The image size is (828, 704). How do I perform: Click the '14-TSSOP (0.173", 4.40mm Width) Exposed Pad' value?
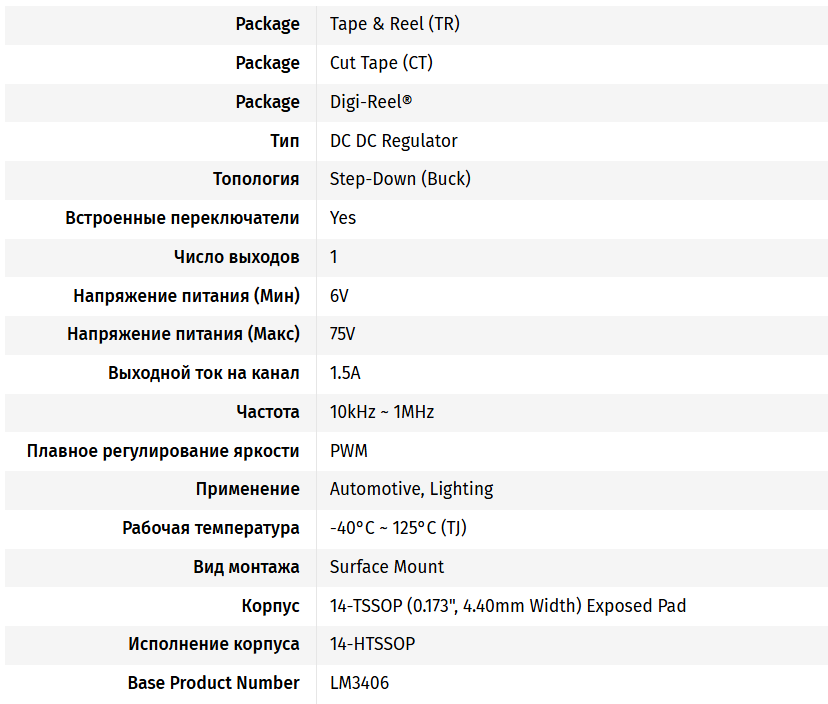(508, 606)
